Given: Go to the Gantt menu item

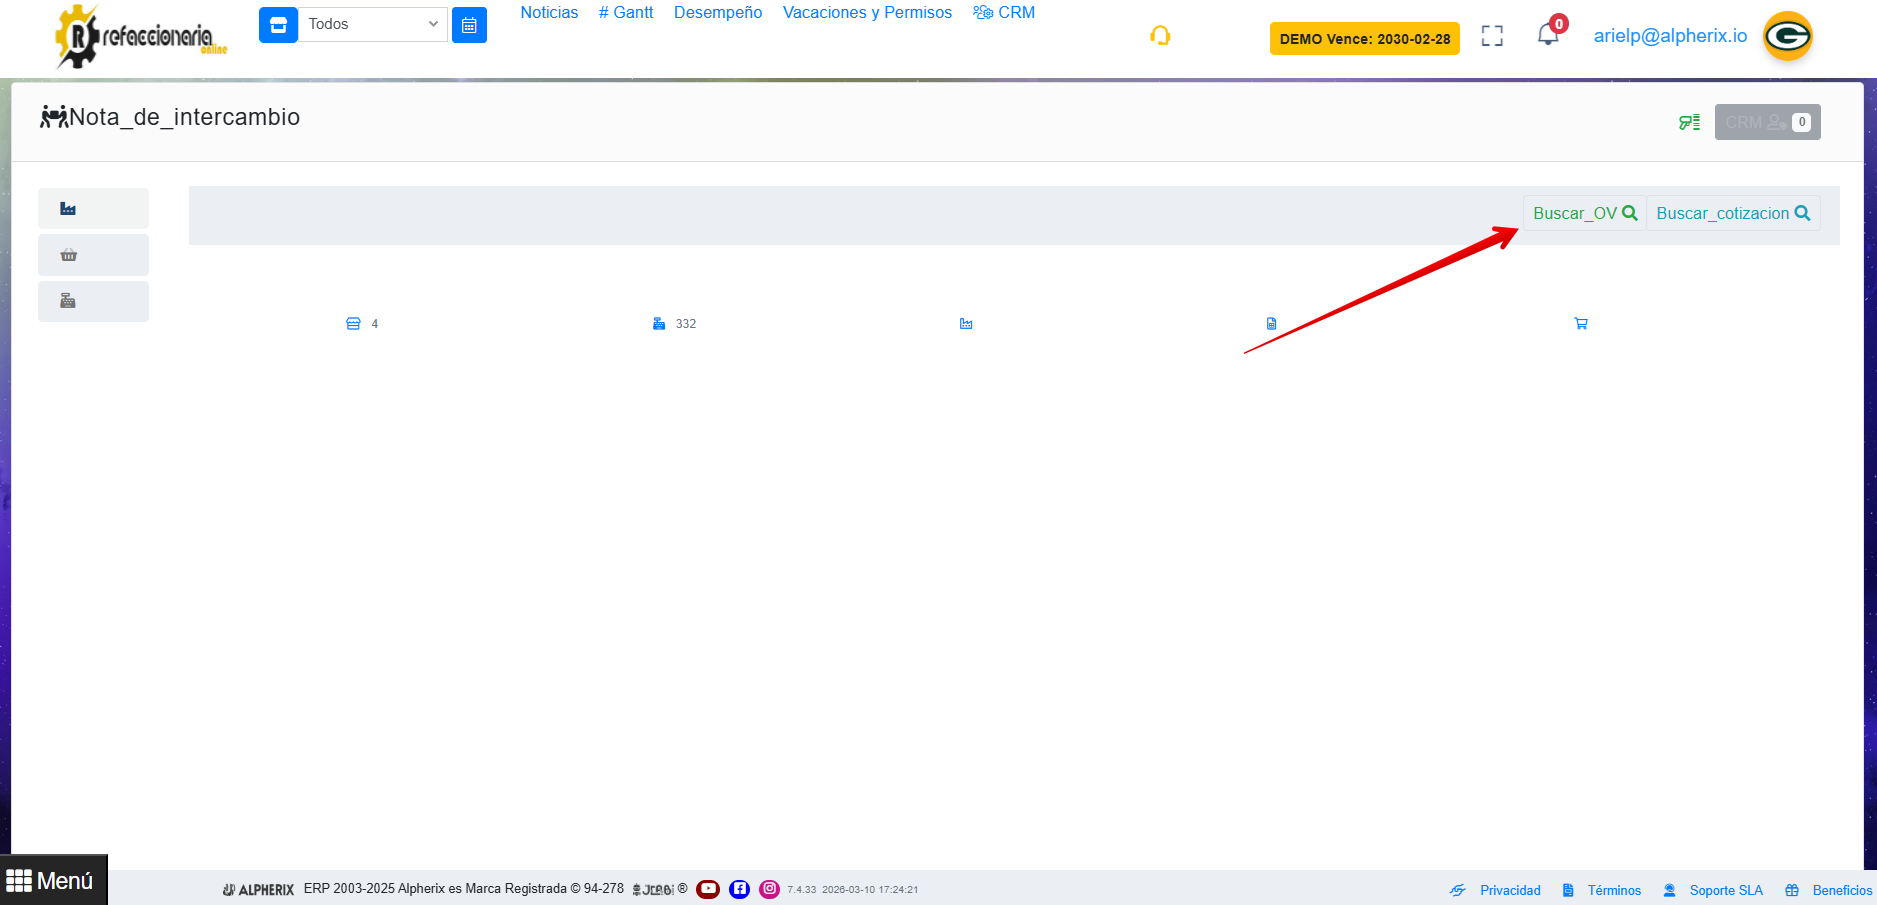Looking at the screenshot, I should click(x=626, y=13).
